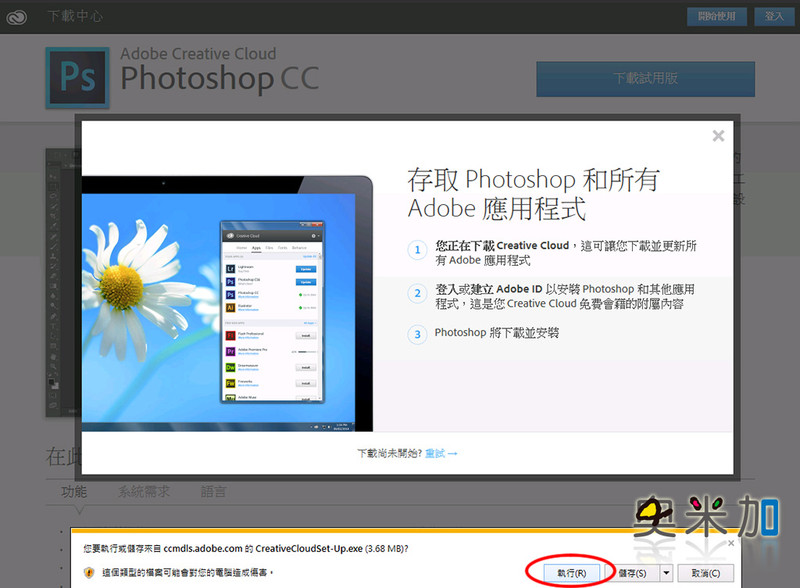
Task: Click the file-type harm warning message text
Action: pos(188,573)
